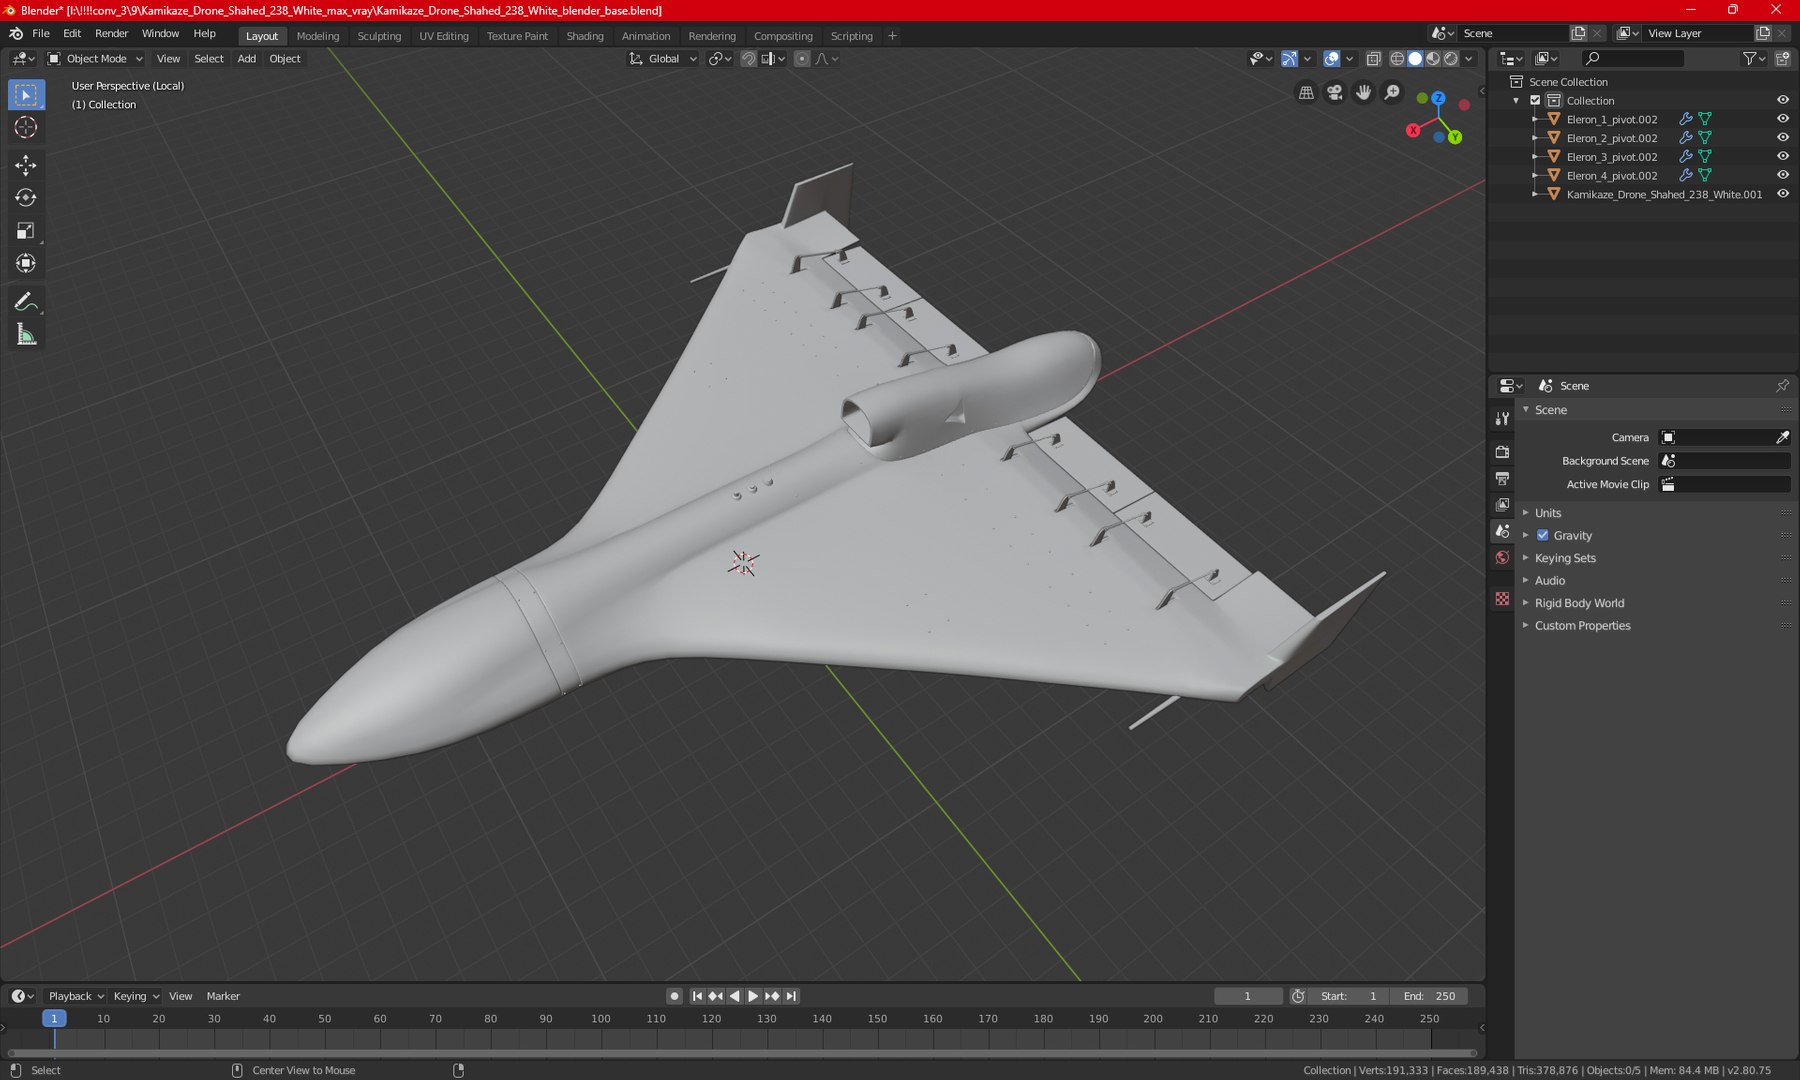Expand Eleron_2_pivot.002 in outliner

(x=1535, y=138)
